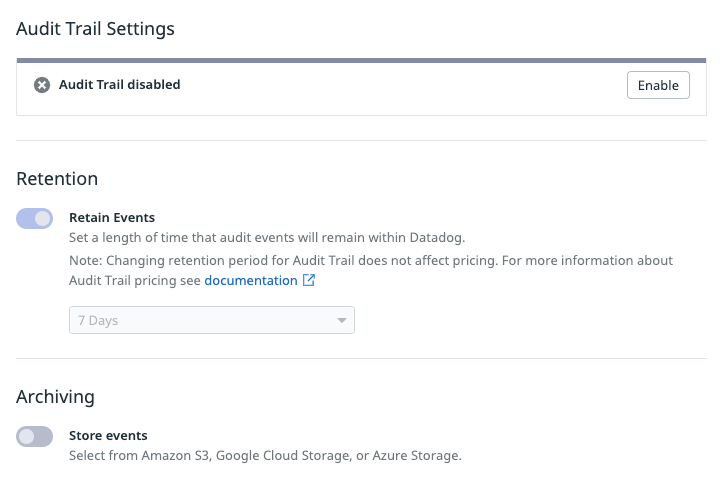Click the external link icon beside documentation

pyautogui.click(x=309, y=281)
